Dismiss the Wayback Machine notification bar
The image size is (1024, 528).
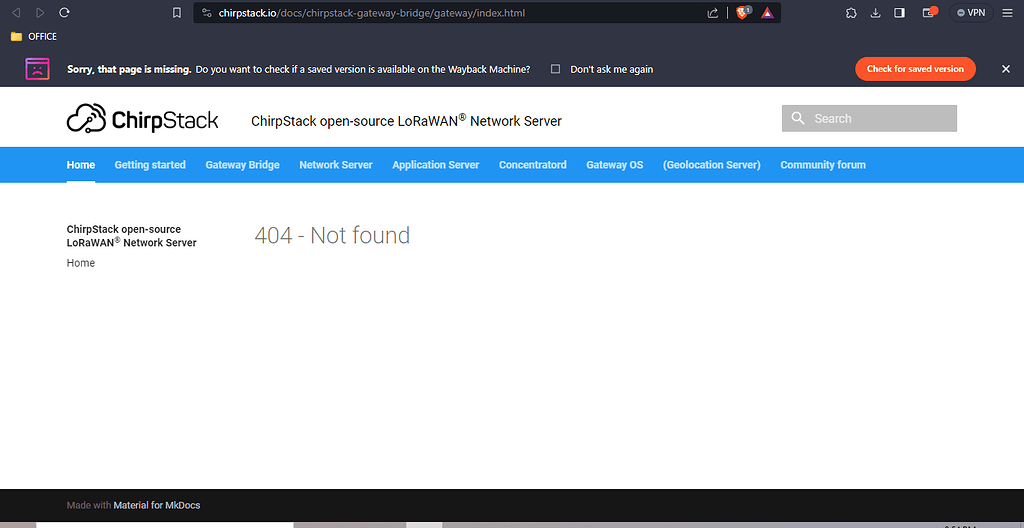coord(1006,69)
